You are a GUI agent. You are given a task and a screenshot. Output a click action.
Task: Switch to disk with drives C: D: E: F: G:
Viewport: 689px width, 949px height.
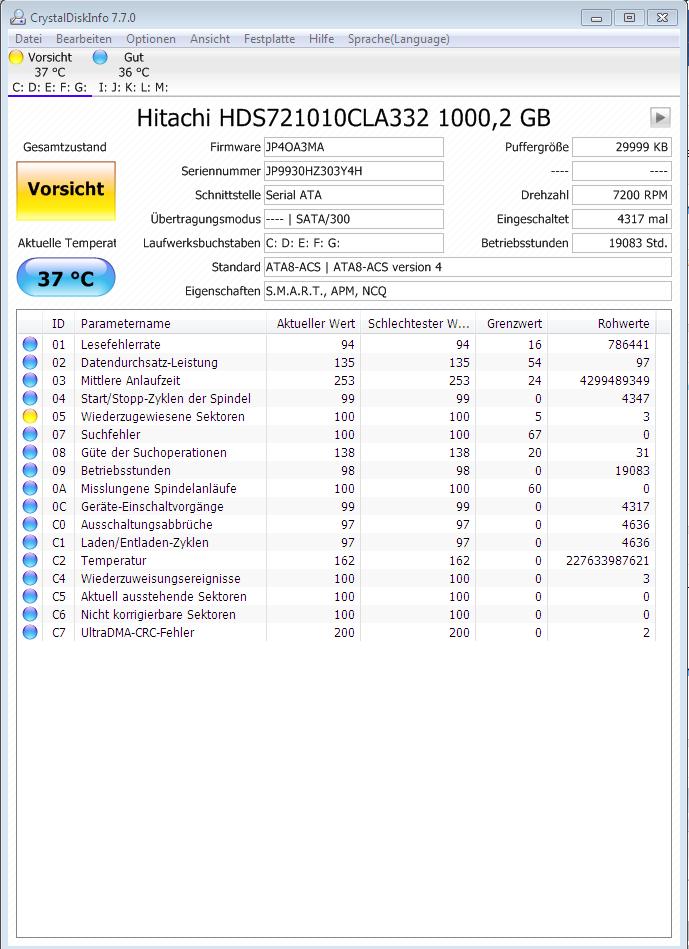(x=50, y=88)
